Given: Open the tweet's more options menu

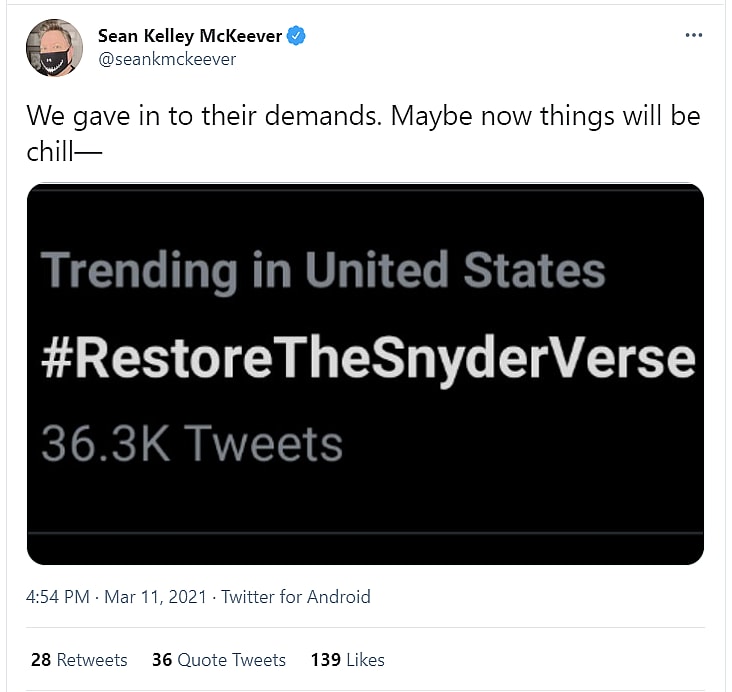Looking at the screenshot, I should point(693,35).
